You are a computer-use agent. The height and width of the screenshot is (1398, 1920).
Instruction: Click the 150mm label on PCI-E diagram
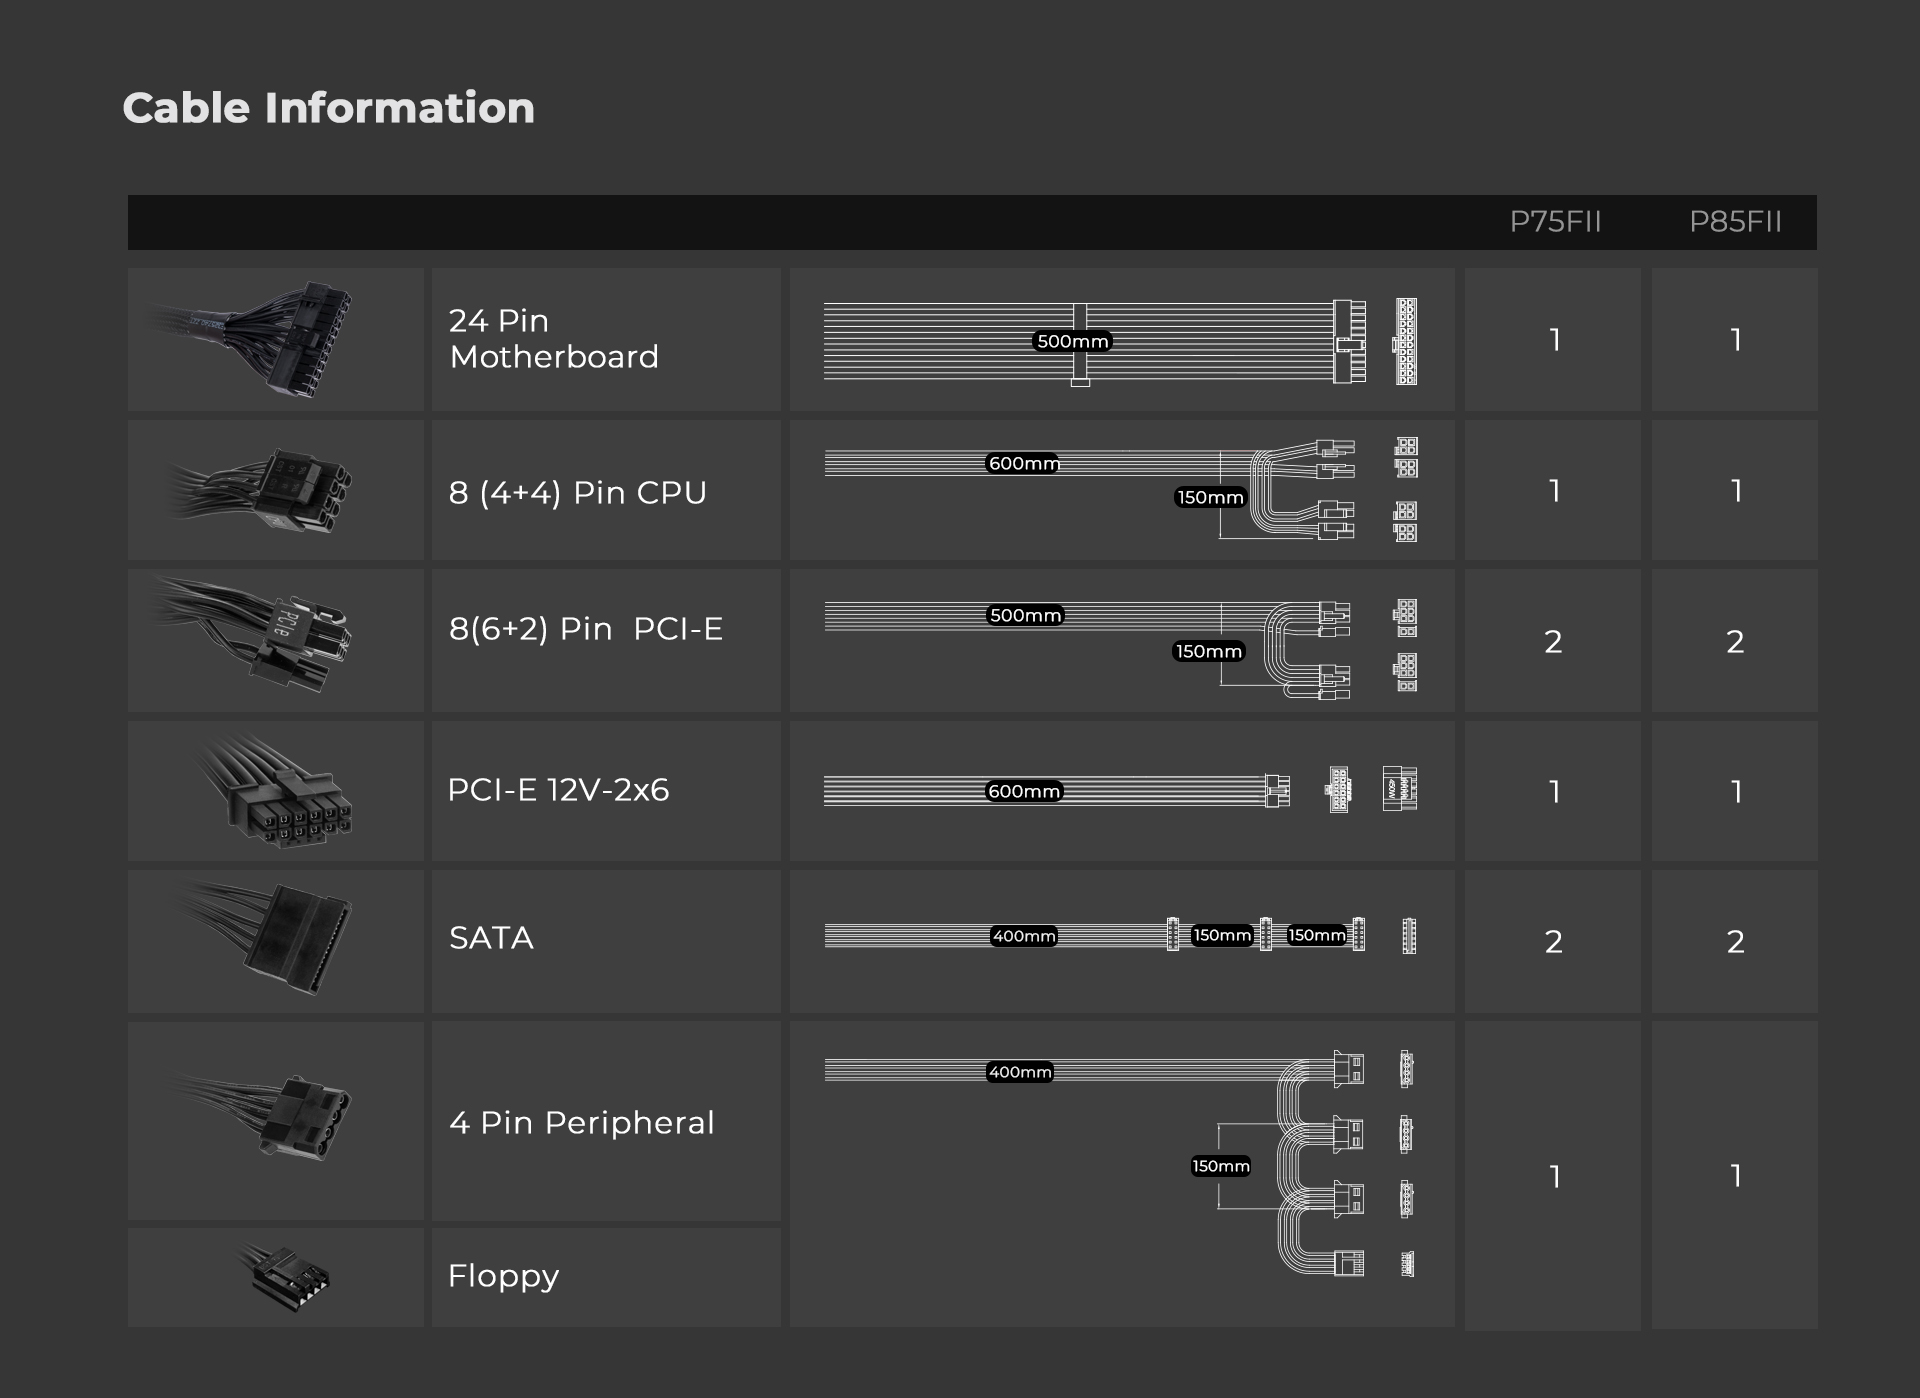(1208, 651)
